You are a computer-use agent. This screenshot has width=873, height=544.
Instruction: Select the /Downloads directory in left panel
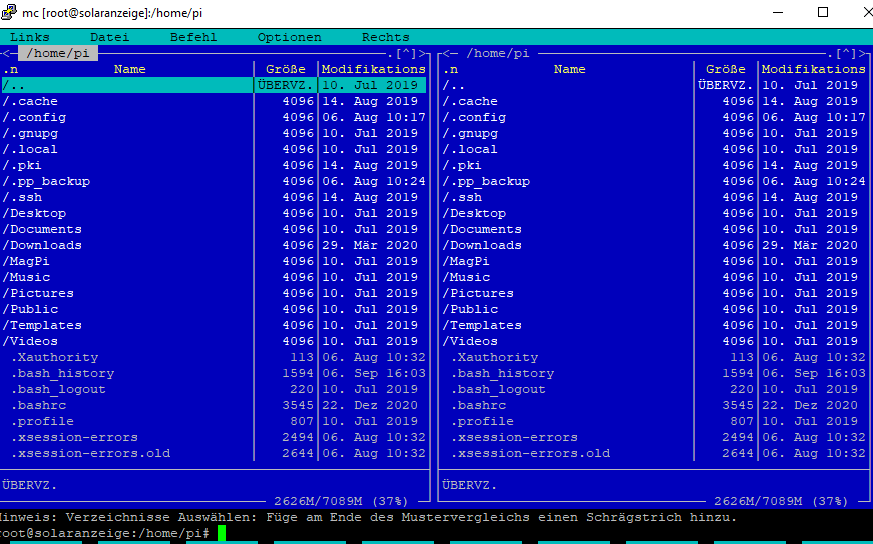[x=45, y=245]
